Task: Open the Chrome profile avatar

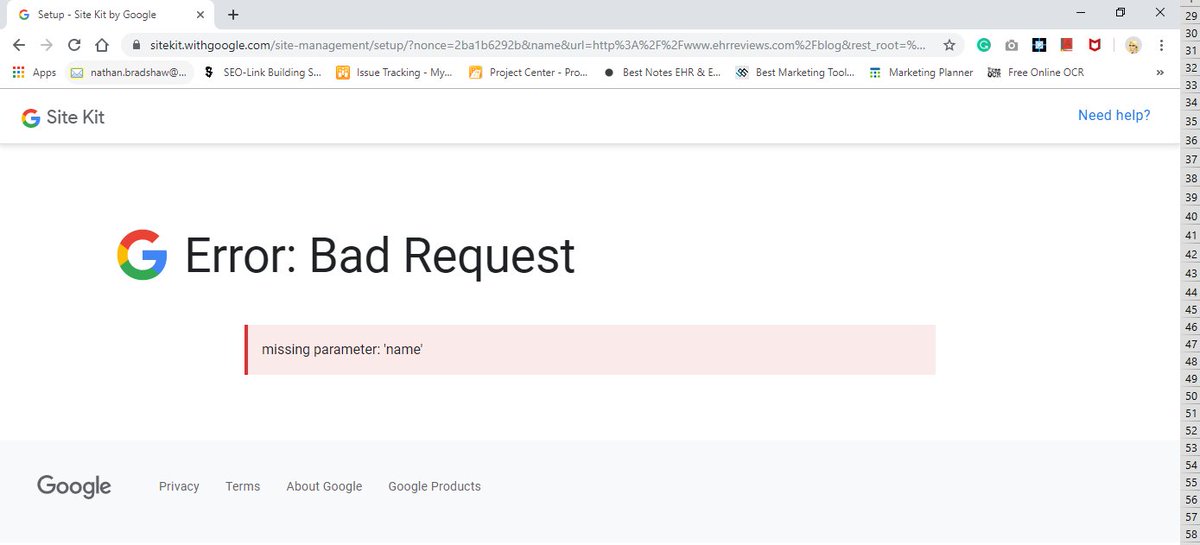Action: [x=1133, y=45]
